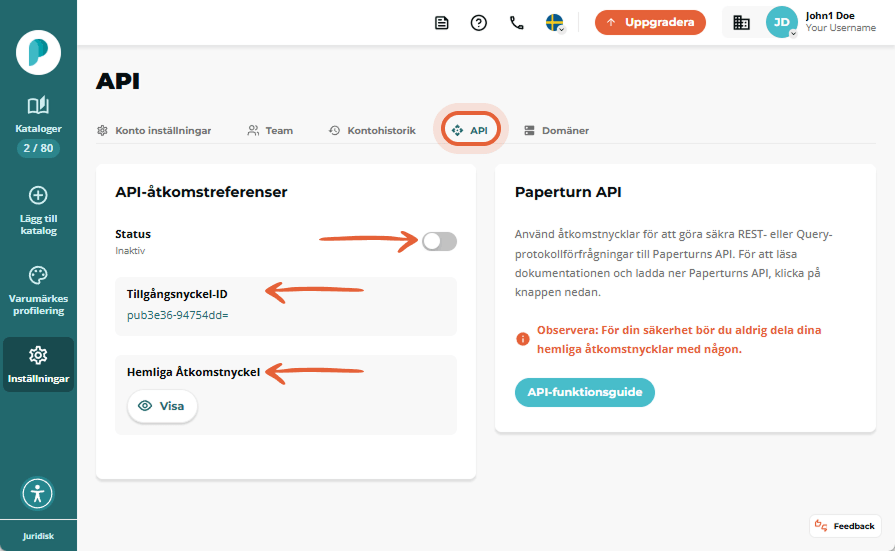Click the Paperturn API heading
Image resolution: width=895 pixels, height=551 pixels.
point(568,192)
